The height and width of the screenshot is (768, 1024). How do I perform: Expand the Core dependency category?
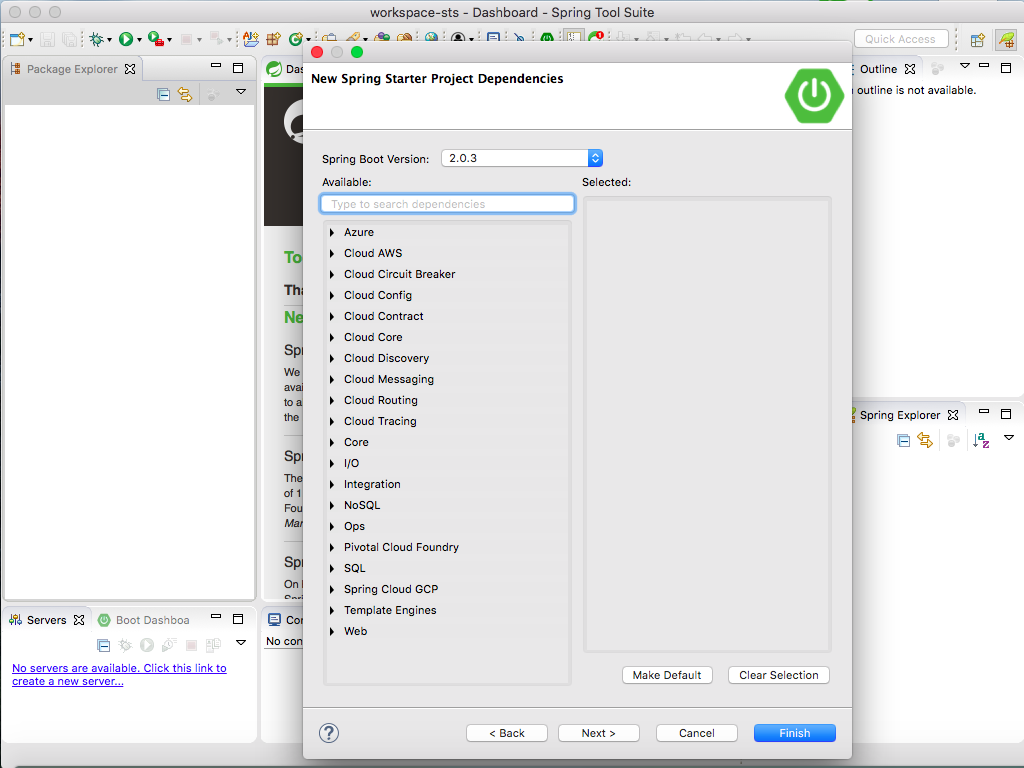pos(332,442)
